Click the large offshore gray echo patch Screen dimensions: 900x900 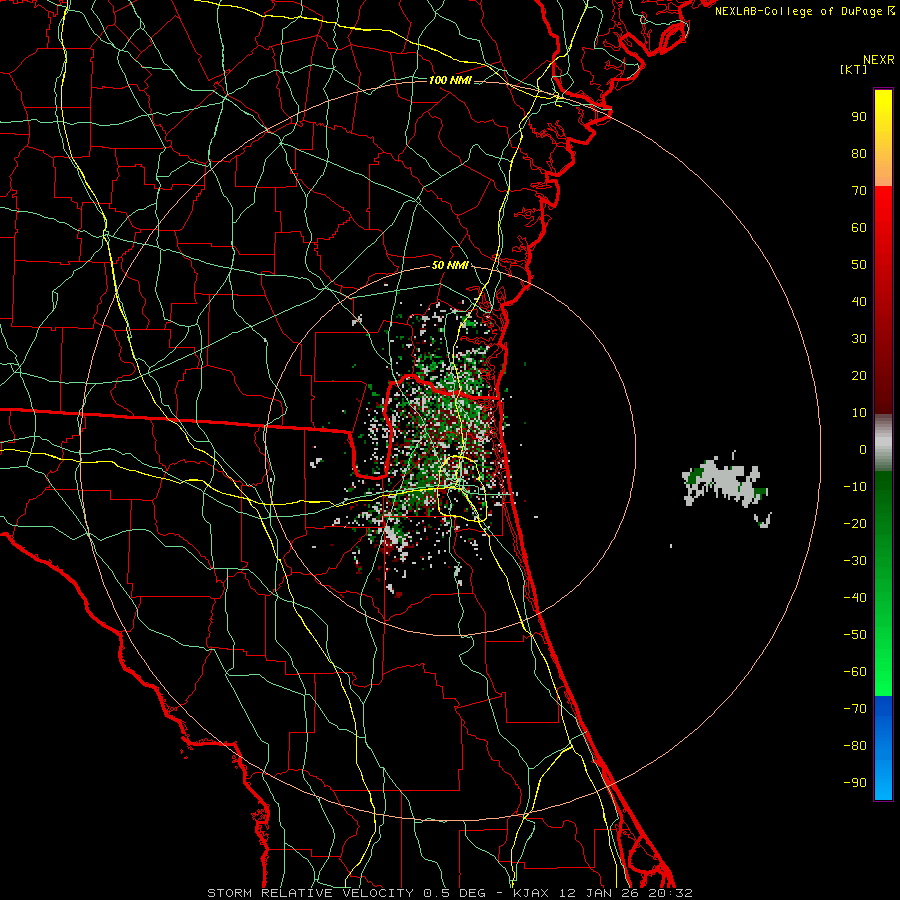(x=725, y=481)
